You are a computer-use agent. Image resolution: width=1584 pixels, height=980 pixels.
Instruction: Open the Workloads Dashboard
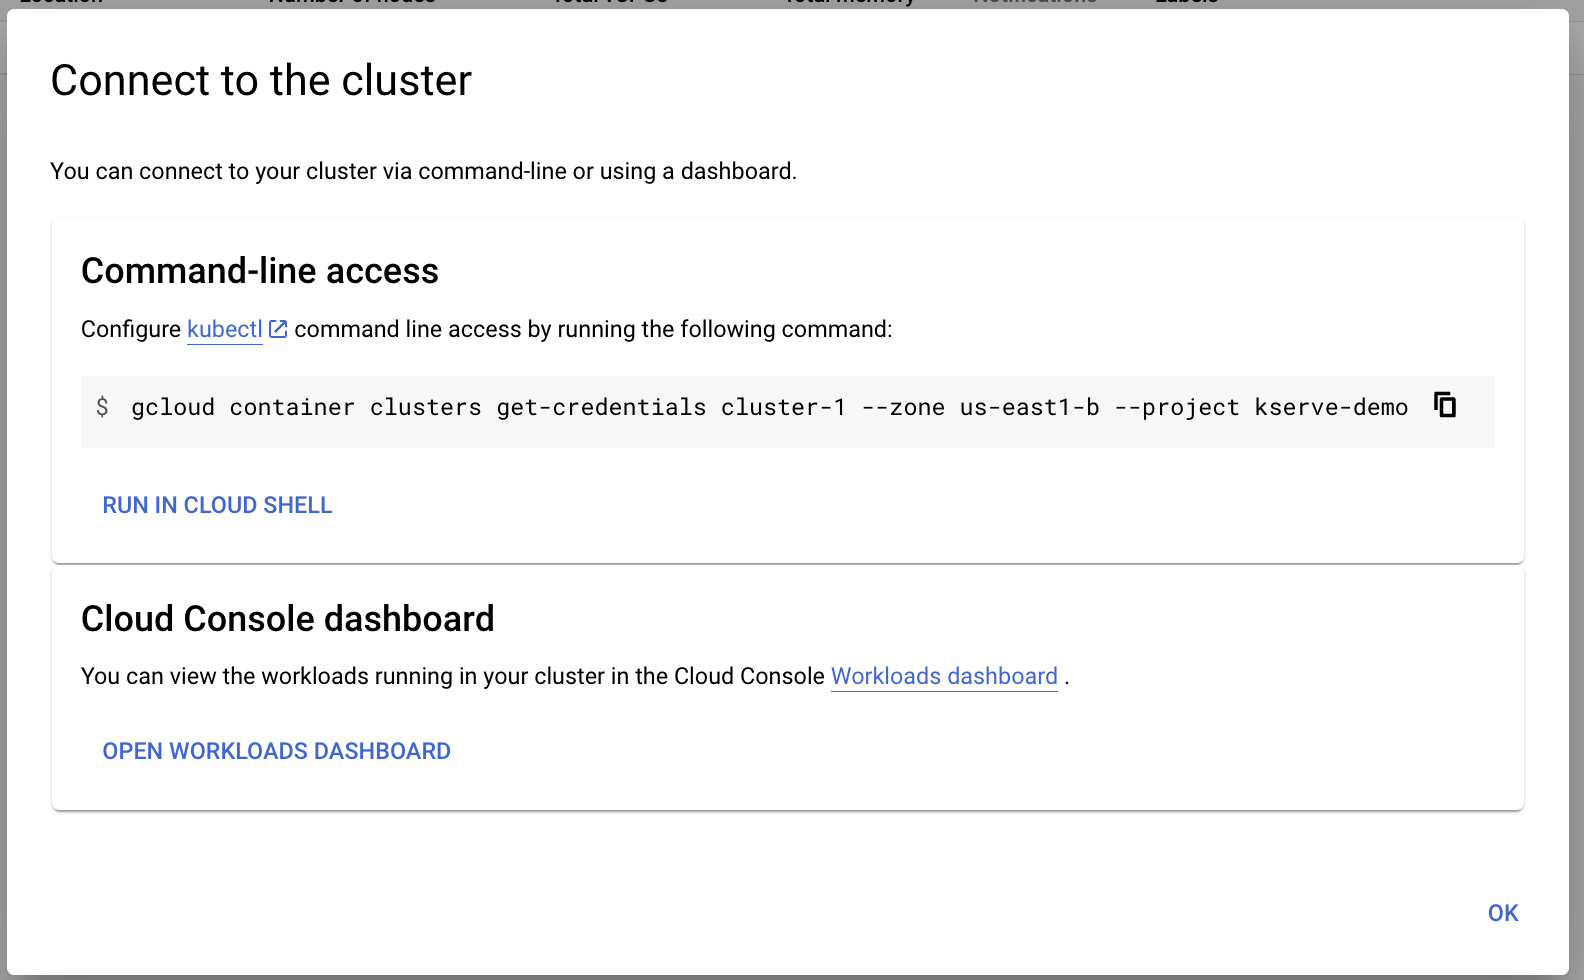point(277,751)
